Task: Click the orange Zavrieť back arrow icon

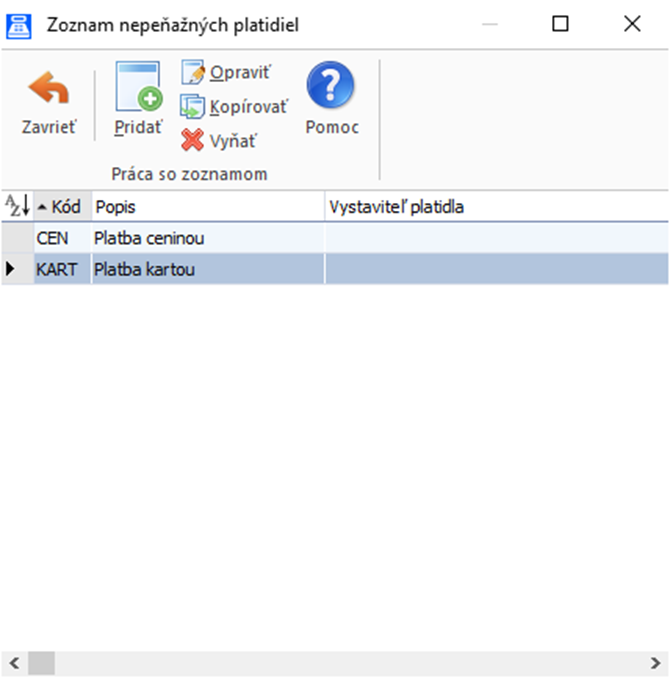Action: coord(48,90)
